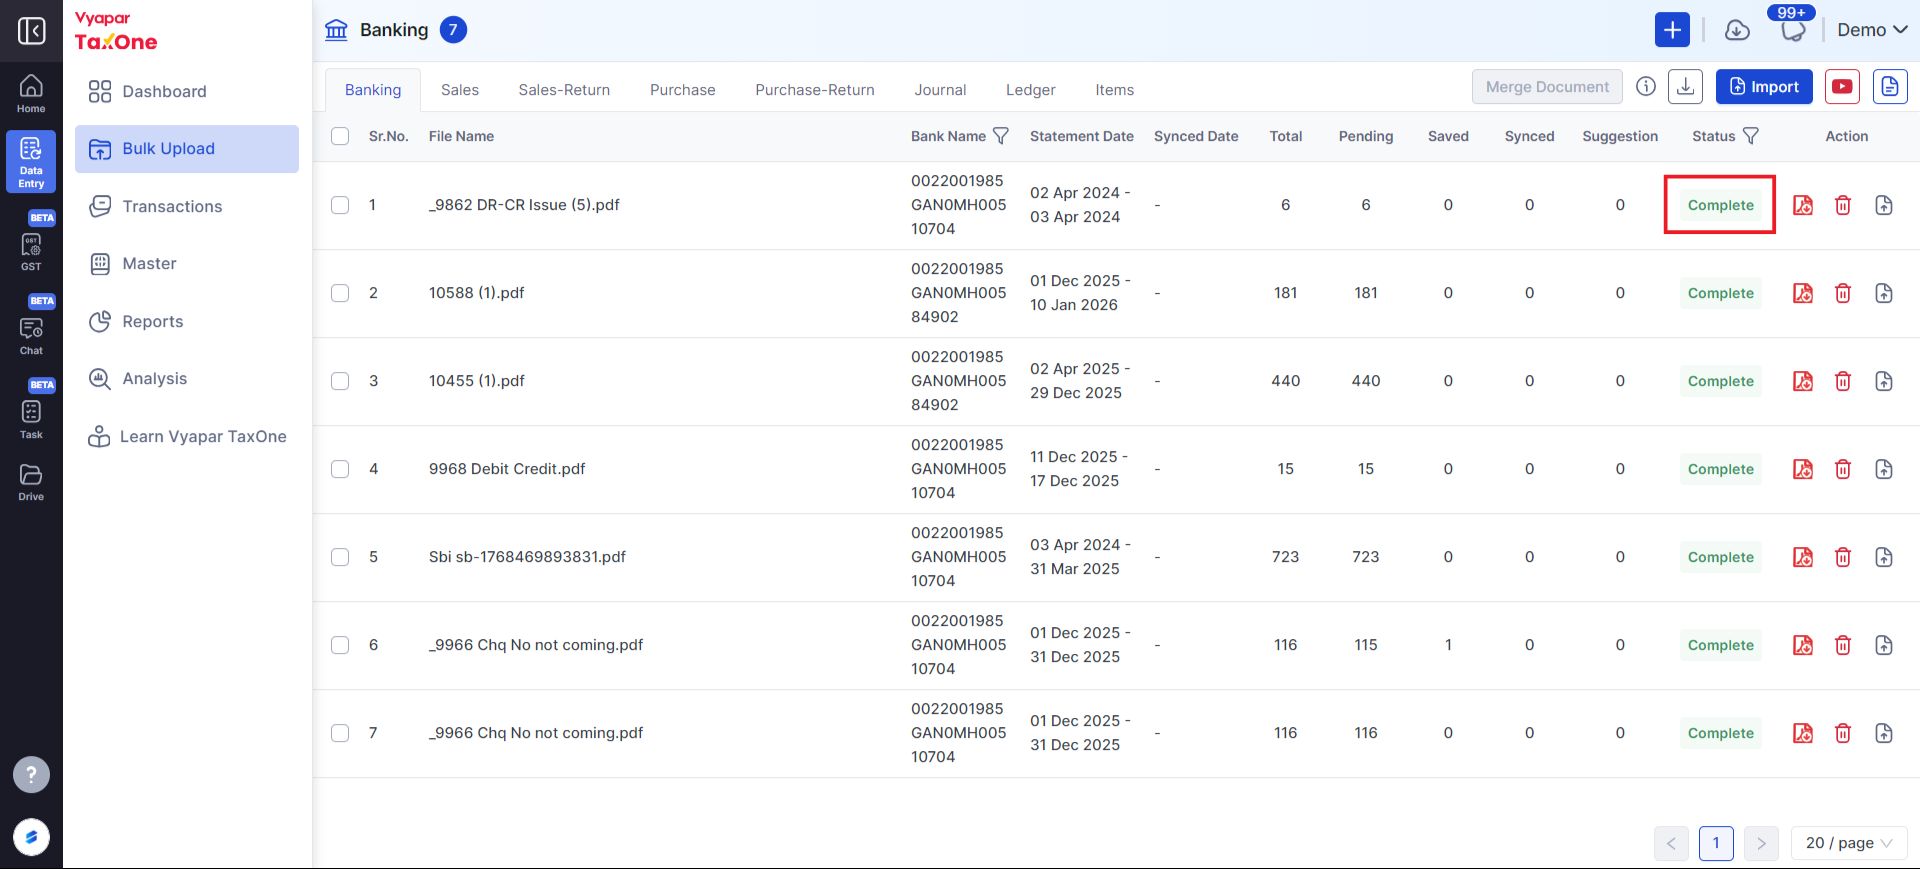1920x869 pixels.
Task: Click the export icon for 10455 (1).pdf
Action: click(x=1884, y=381)
